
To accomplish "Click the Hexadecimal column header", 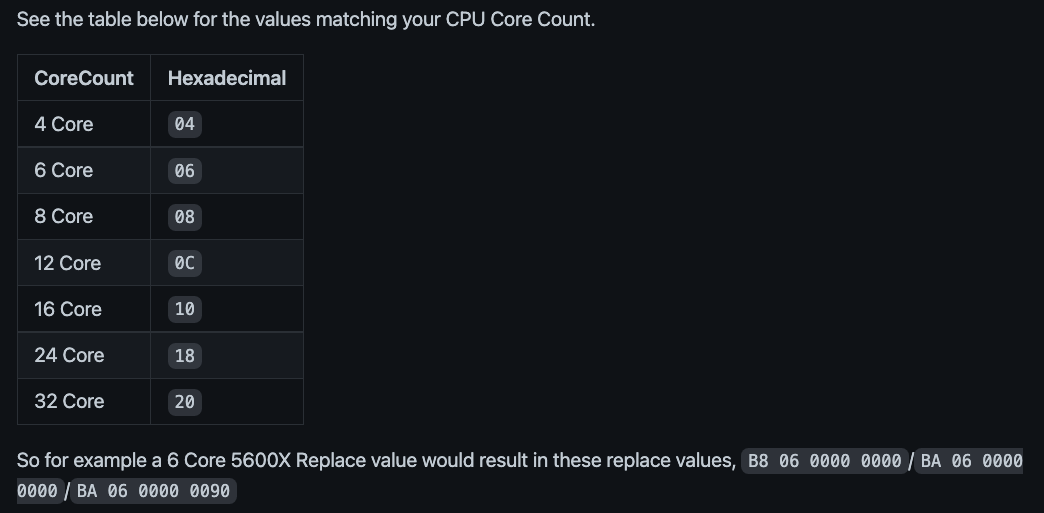I will (x=227, y=78).
